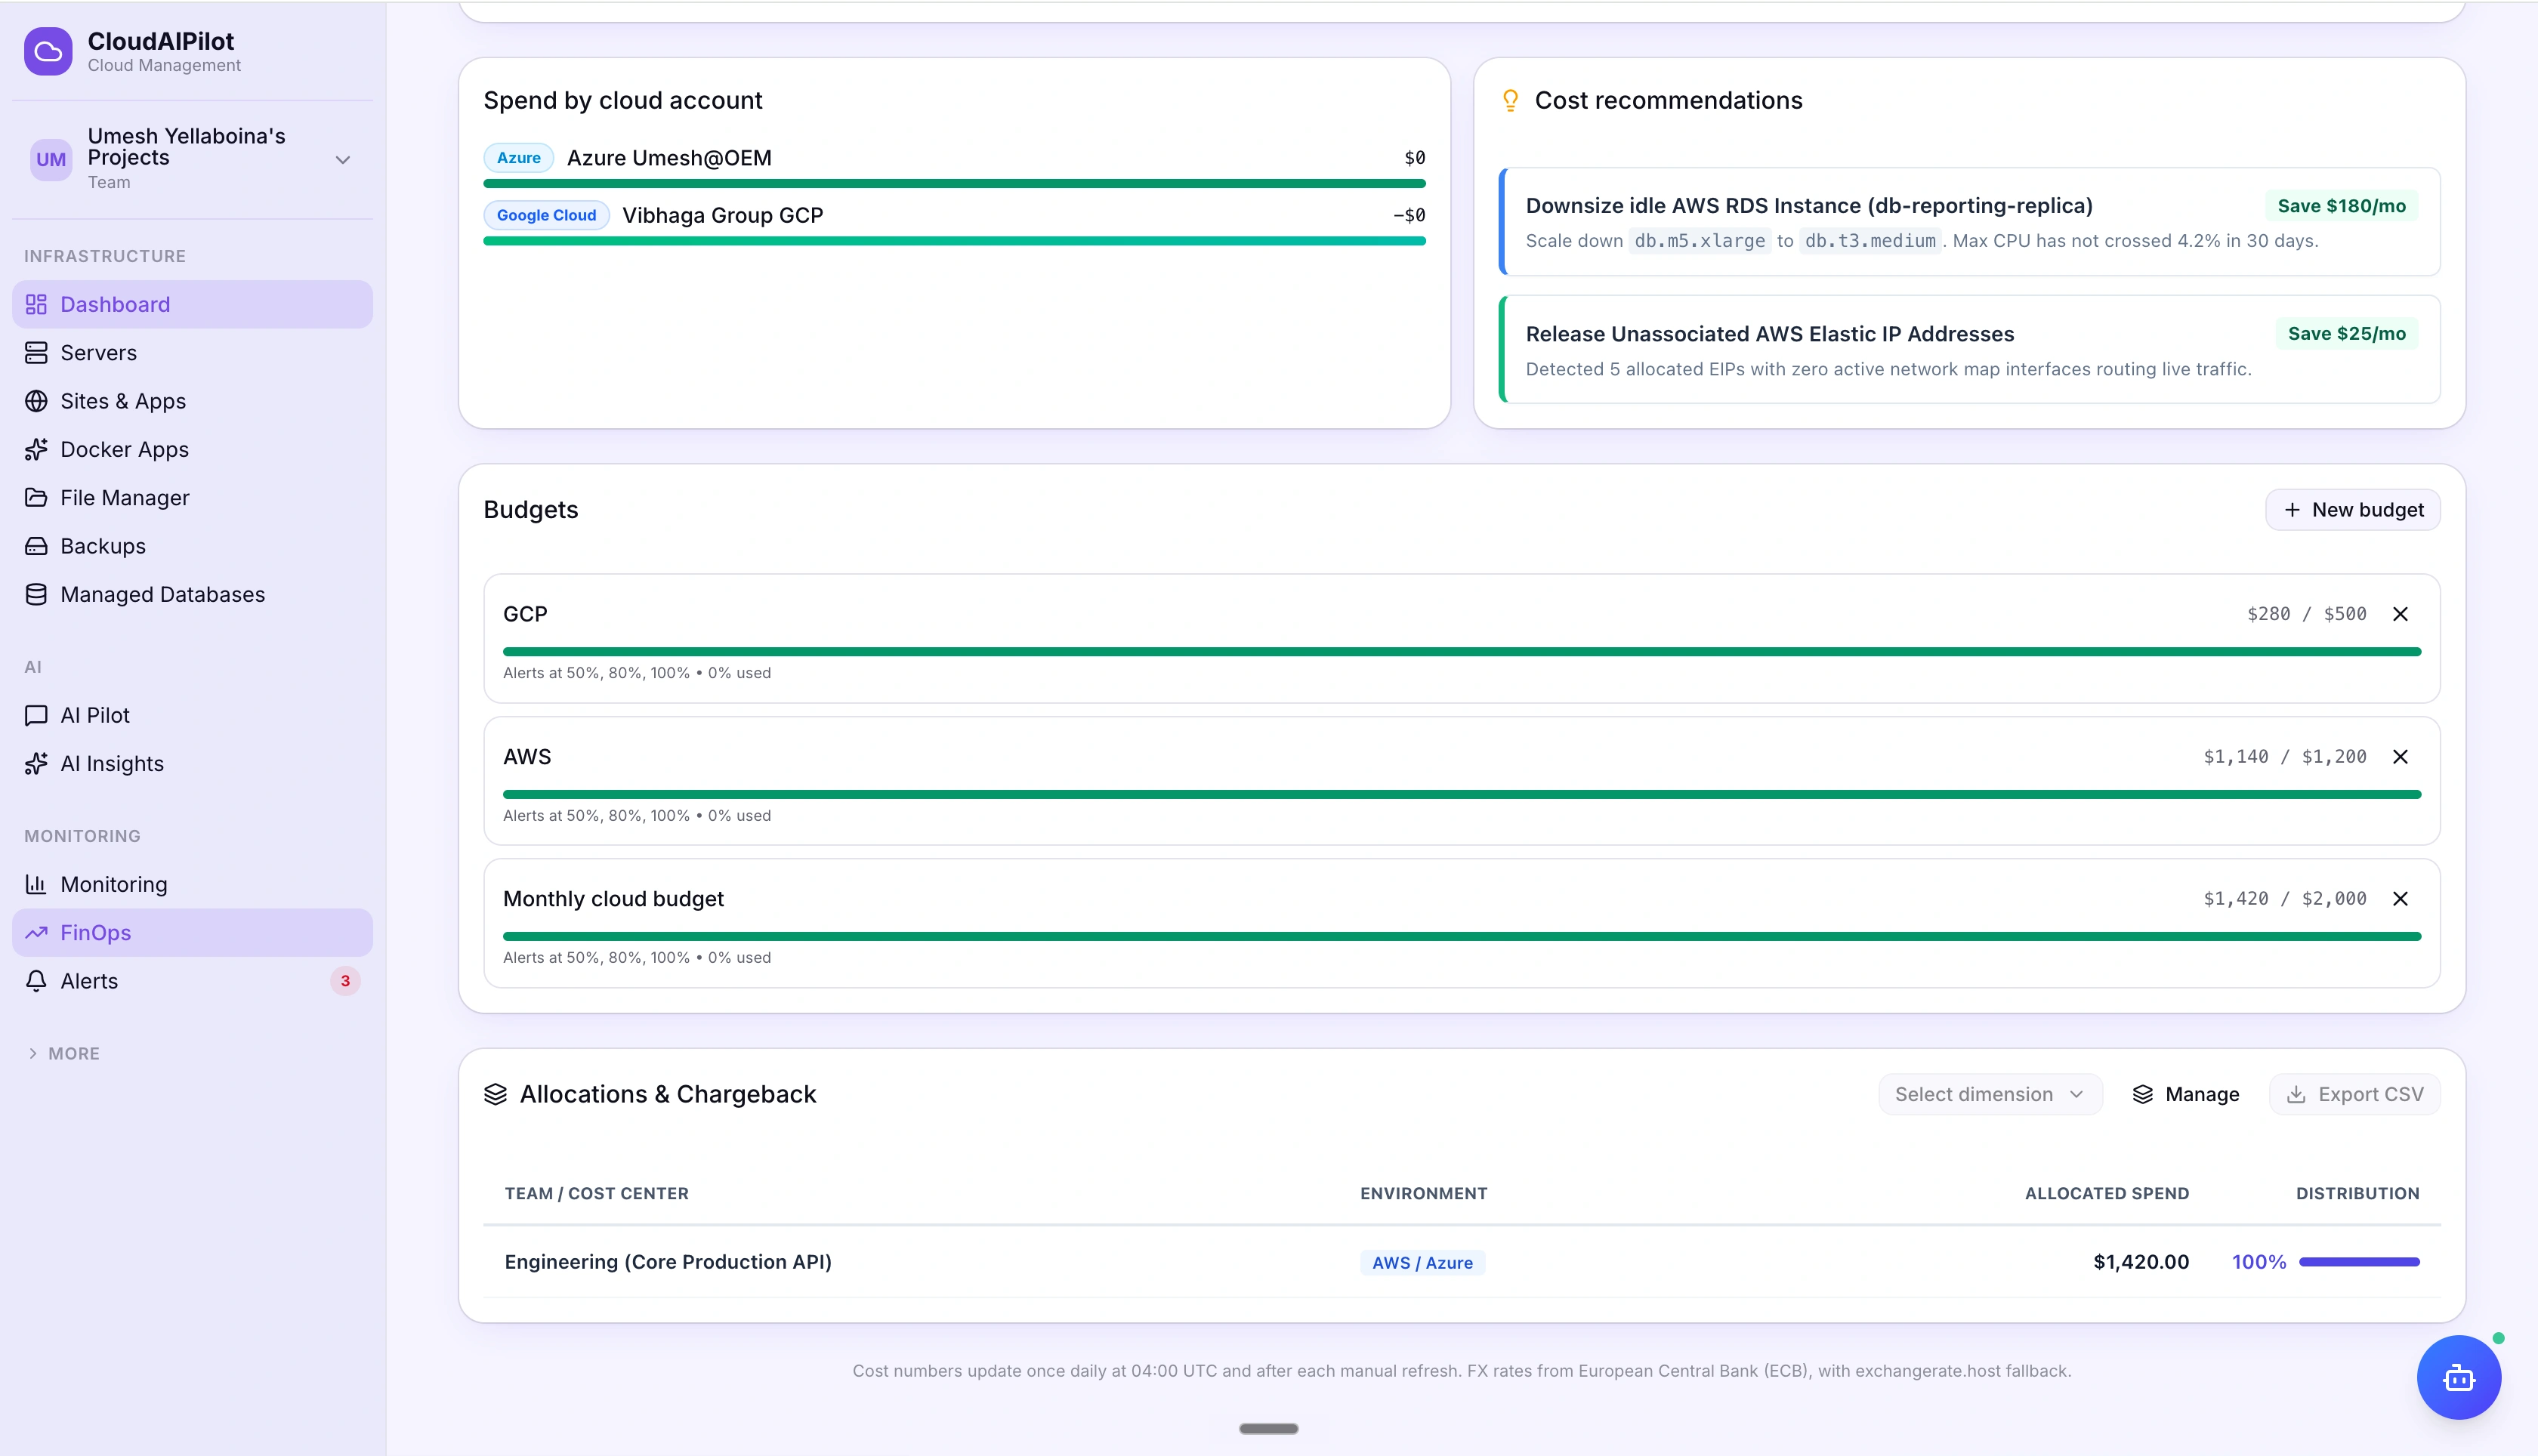2538x1456 pixels.
Task: Go to Dashboard
Action: point(192,304)
